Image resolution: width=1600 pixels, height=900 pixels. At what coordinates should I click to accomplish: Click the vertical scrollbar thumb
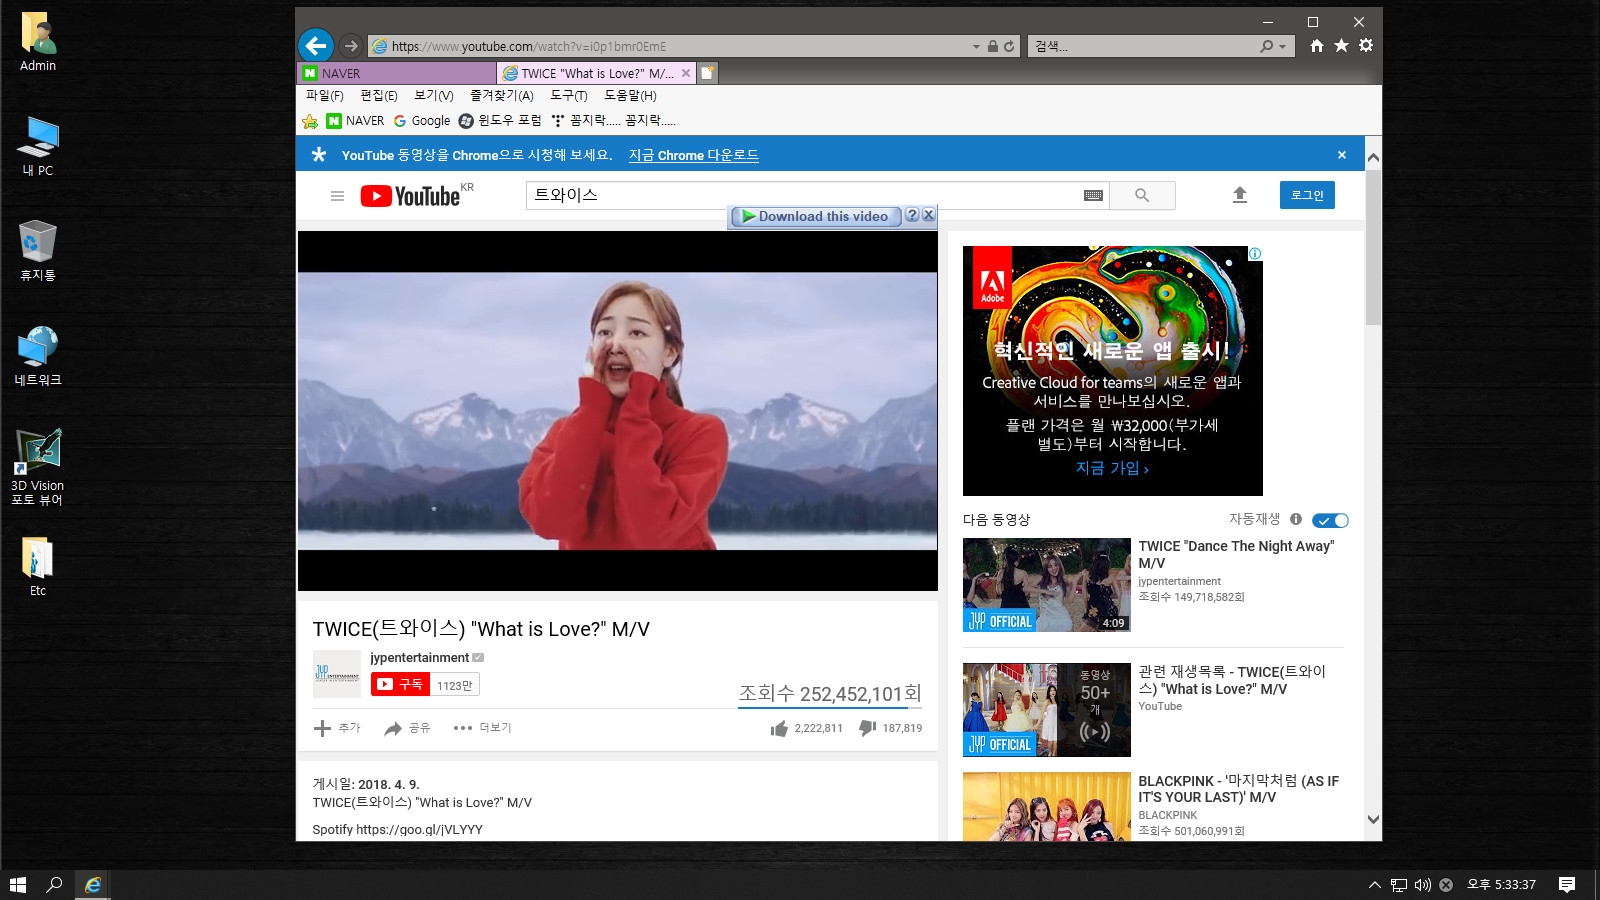click(1373, 247)
